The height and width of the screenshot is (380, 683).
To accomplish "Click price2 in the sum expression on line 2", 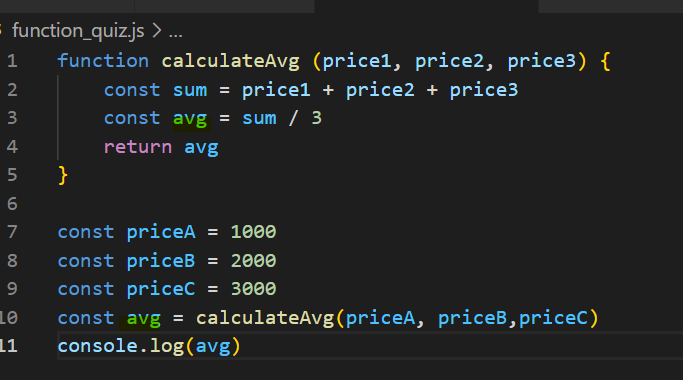I will (x=380, y=90).
